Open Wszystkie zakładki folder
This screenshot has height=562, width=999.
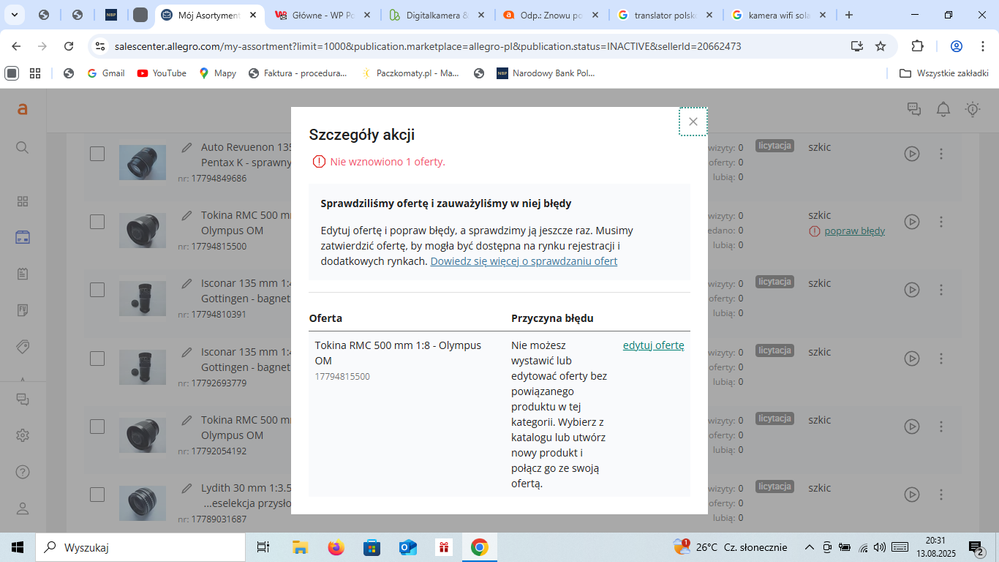(x=944, y=73)
